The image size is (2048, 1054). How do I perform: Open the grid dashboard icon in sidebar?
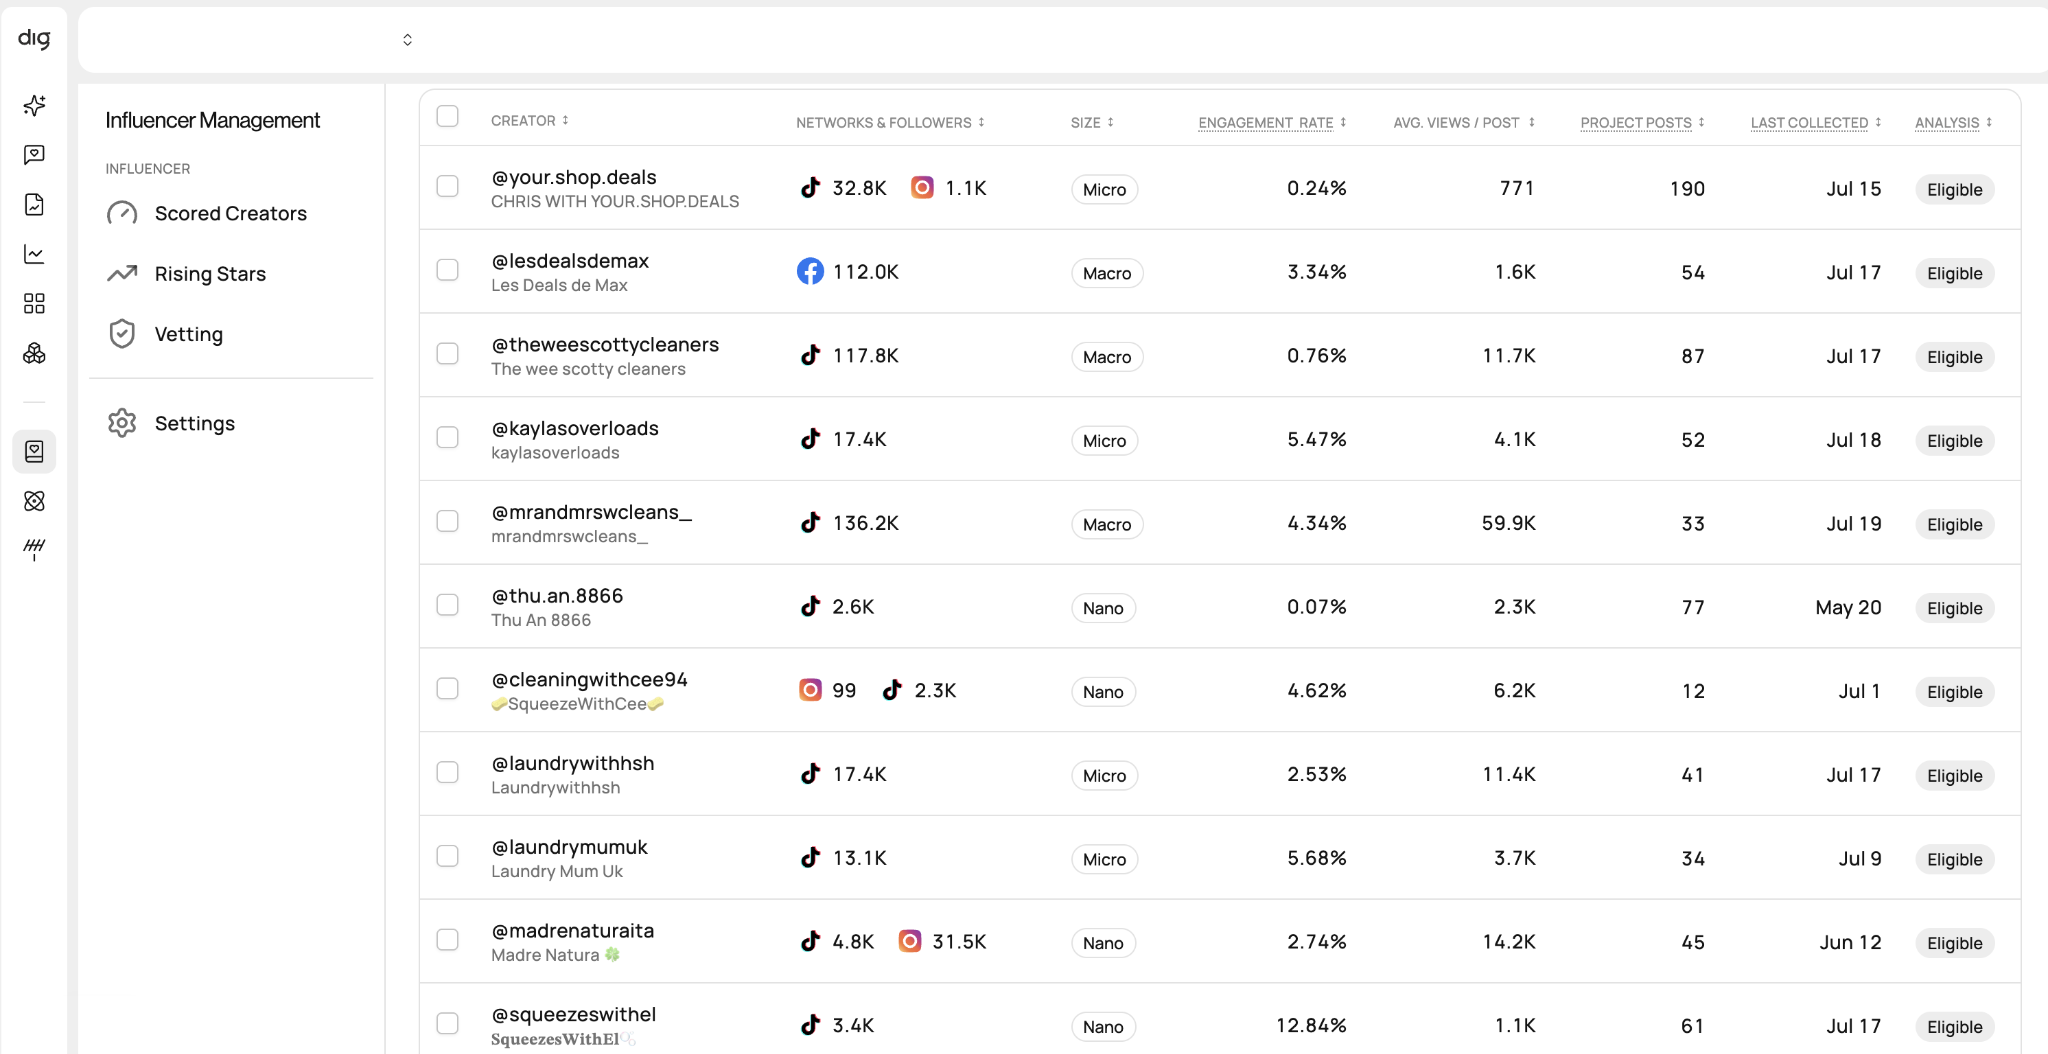(x=34, y=303)
